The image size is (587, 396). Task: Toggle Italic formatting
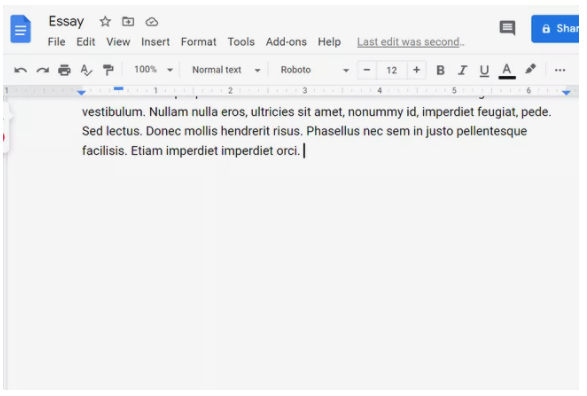463,70
